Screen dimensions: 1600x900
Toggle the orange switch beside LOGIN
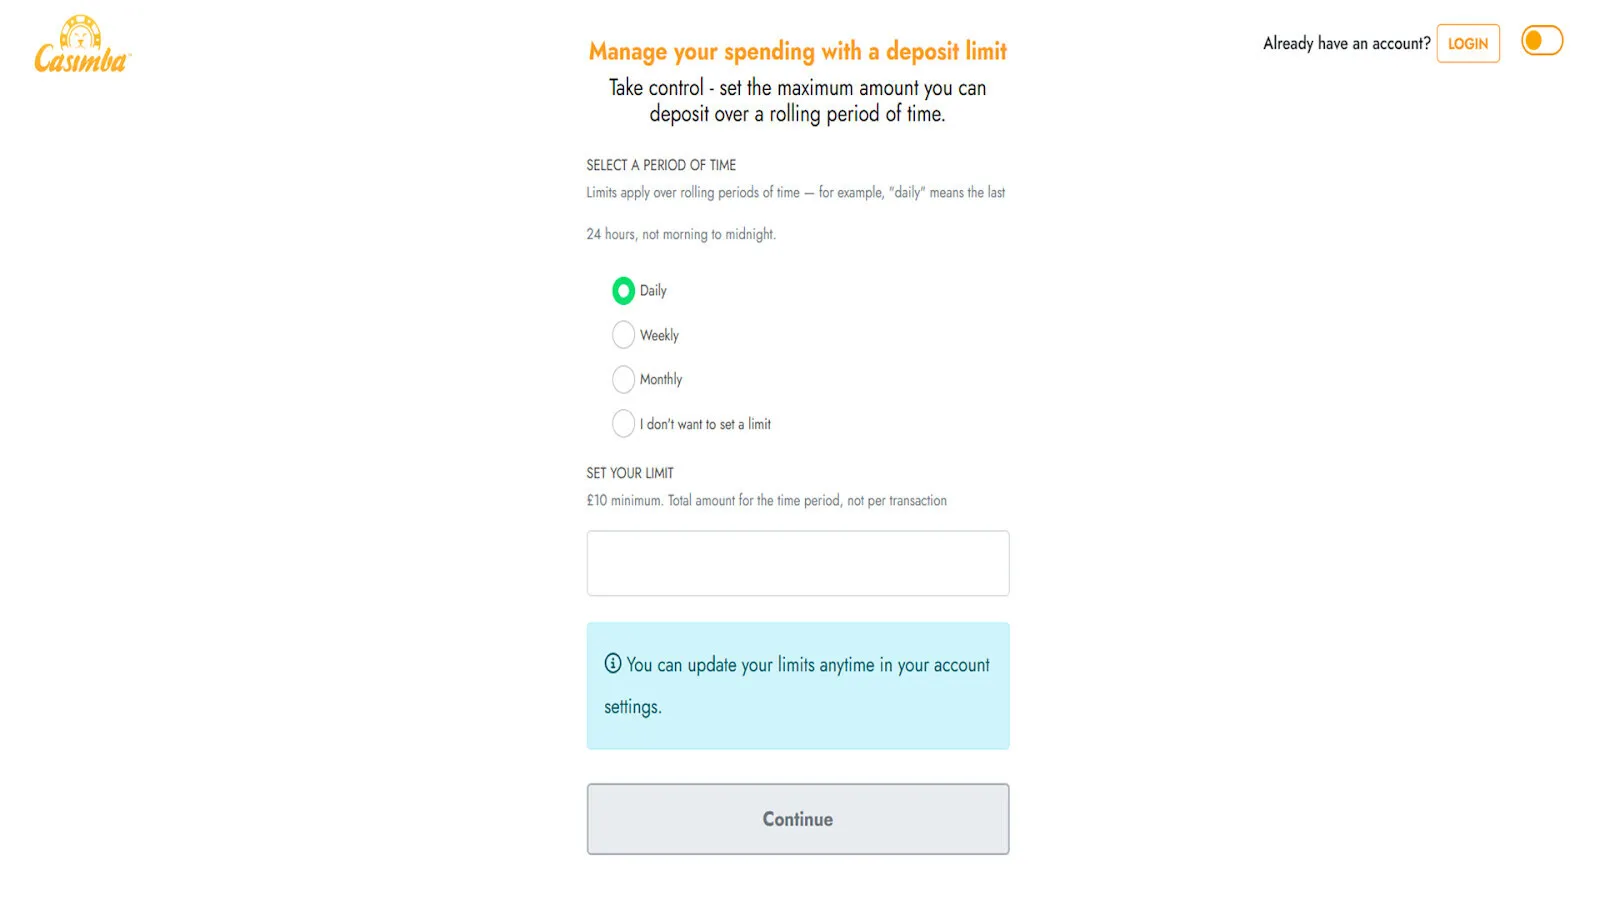click(x=1541, y=41)
